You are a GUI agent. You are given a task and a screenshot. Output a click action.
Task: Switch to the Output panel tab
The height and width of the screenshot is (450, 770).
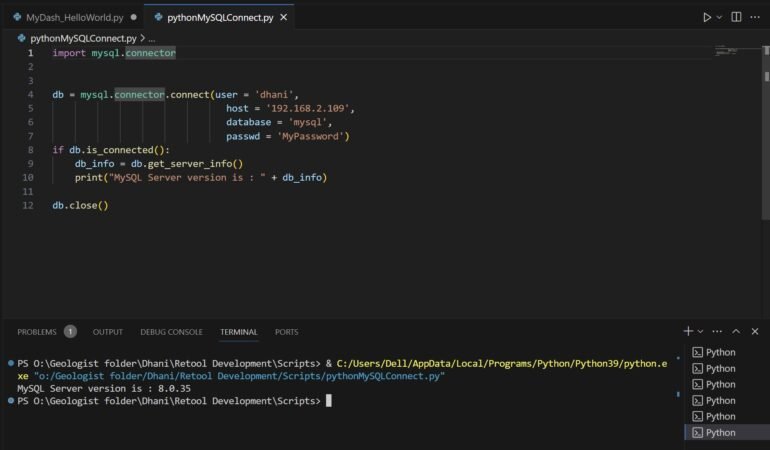tap(108, 332)
